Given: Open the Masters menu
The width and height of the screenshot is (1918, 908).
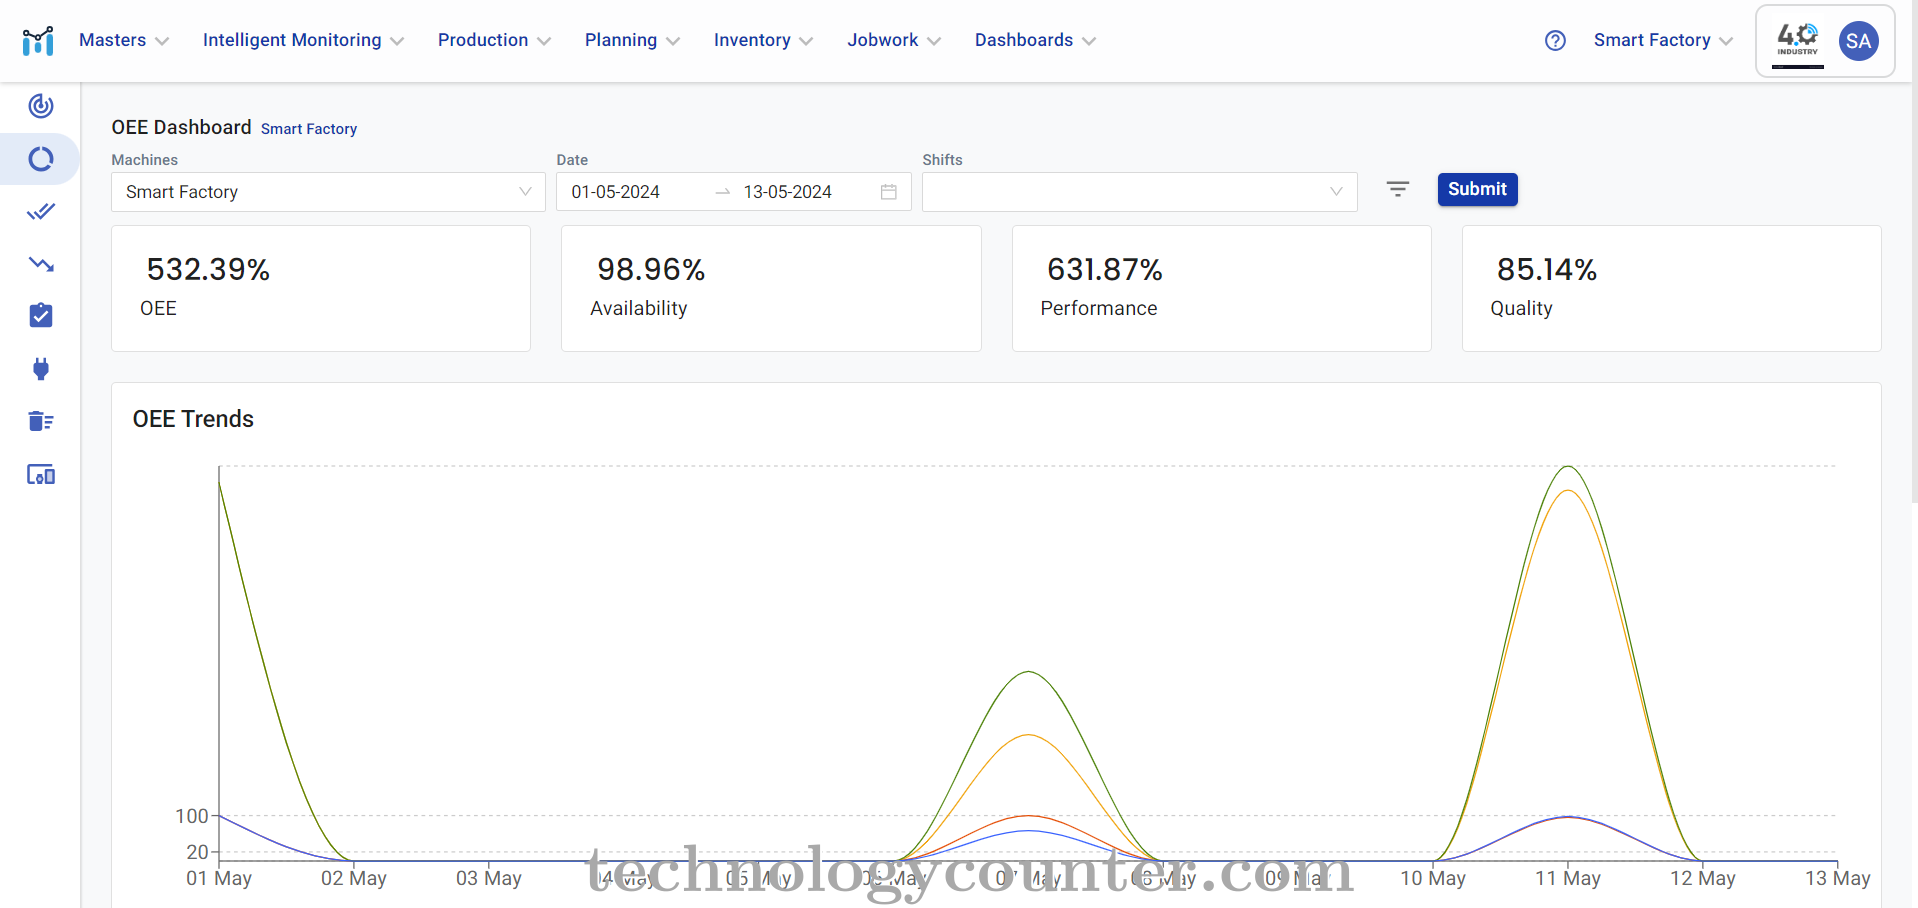Looking at the screenshot, I should pos(124,40).
